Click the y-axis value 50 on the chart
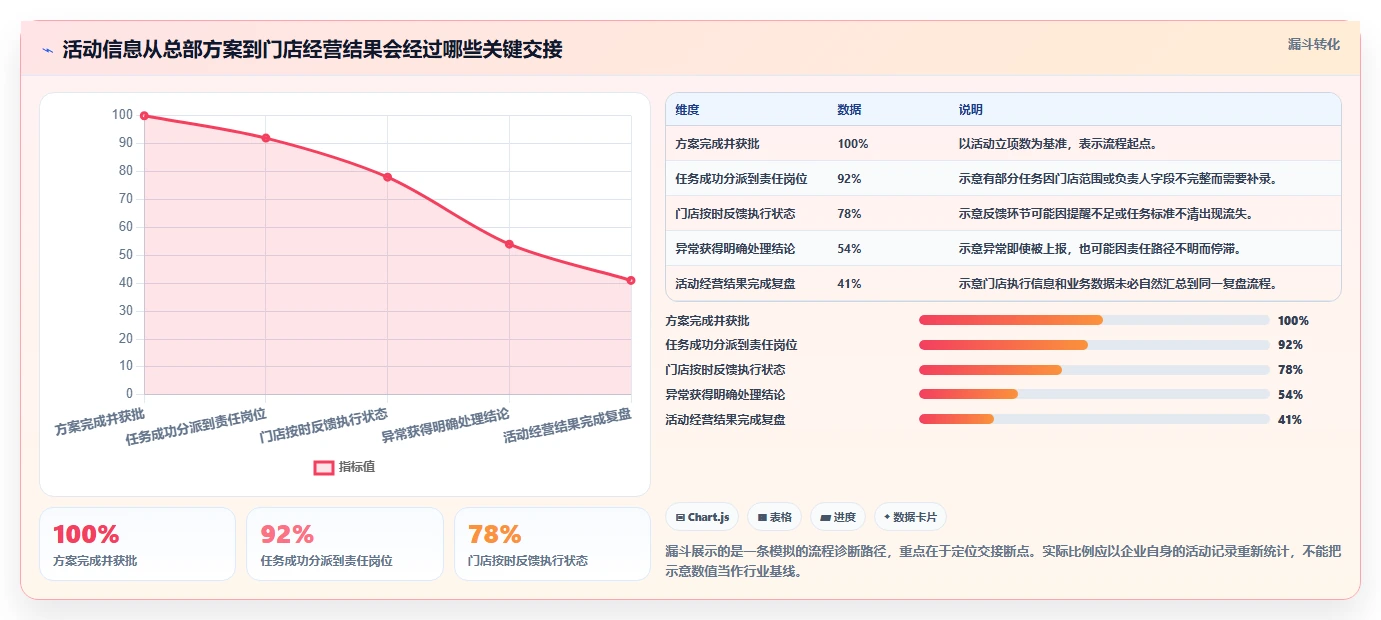 [x=125, y=255]
